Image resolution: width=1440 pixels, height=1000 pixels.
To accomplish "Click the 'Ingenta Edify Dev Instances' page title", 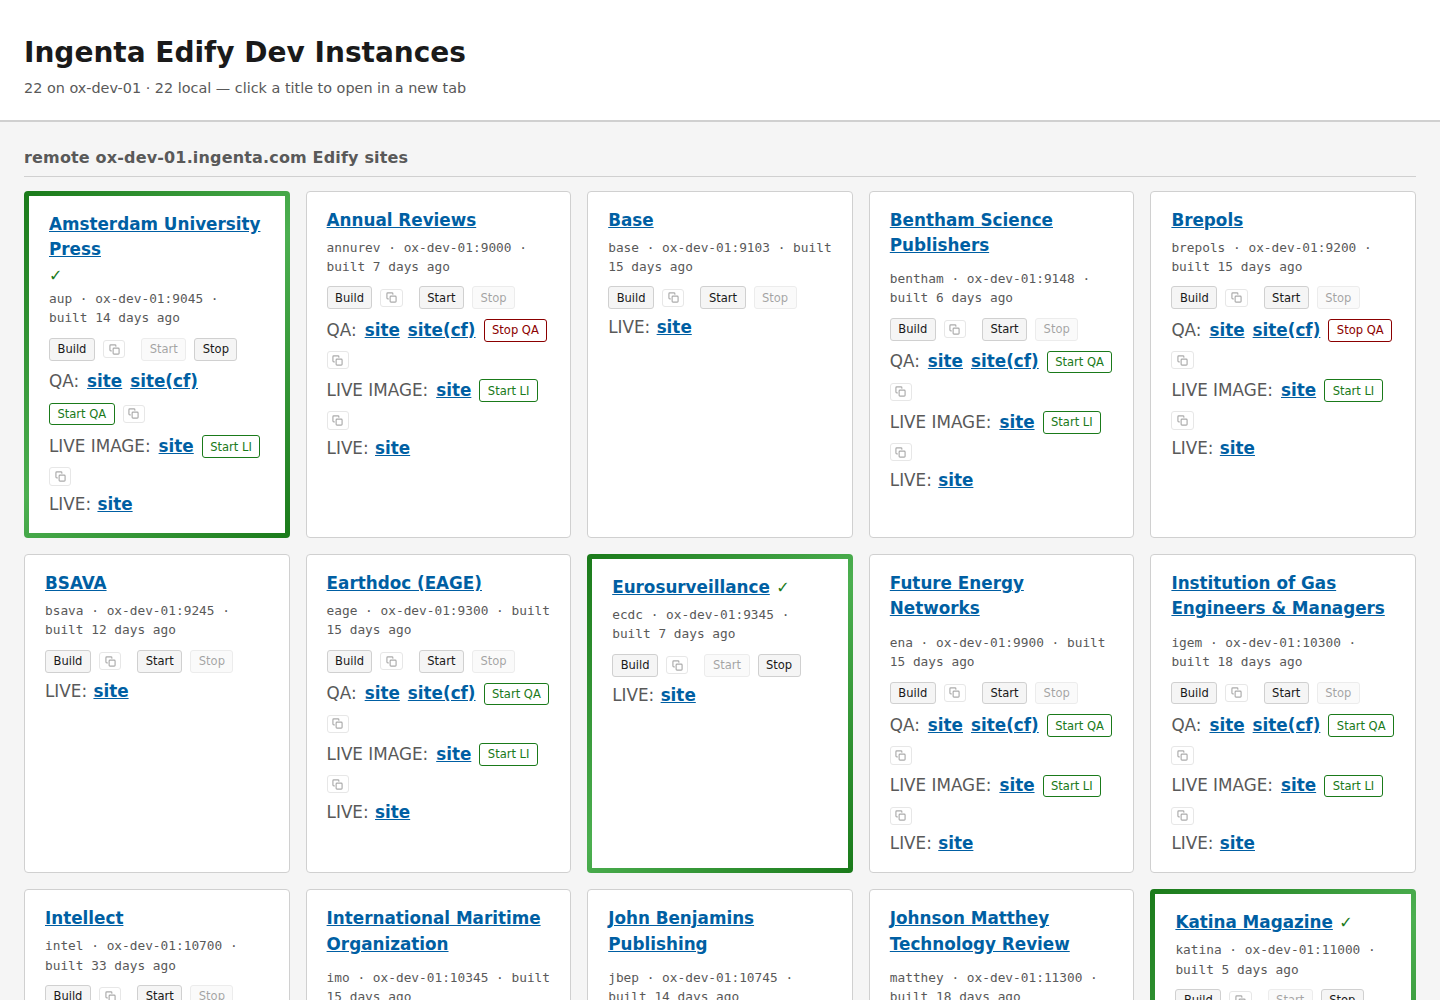I will 245,52.
